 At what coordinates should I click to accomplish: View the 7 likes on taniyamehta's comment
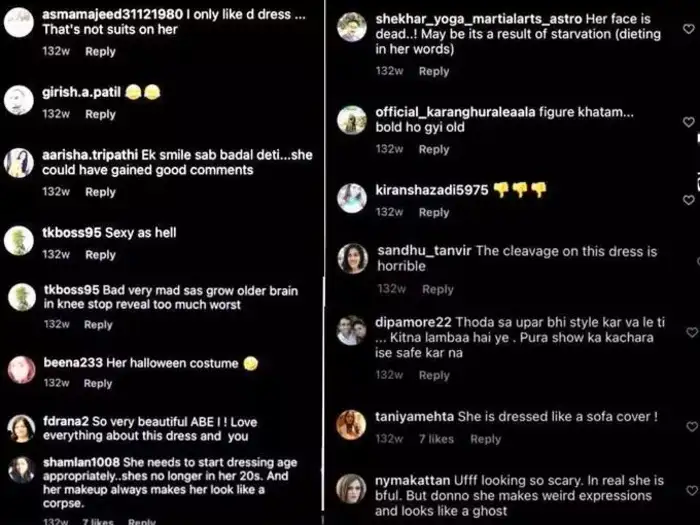click(435, 439)
